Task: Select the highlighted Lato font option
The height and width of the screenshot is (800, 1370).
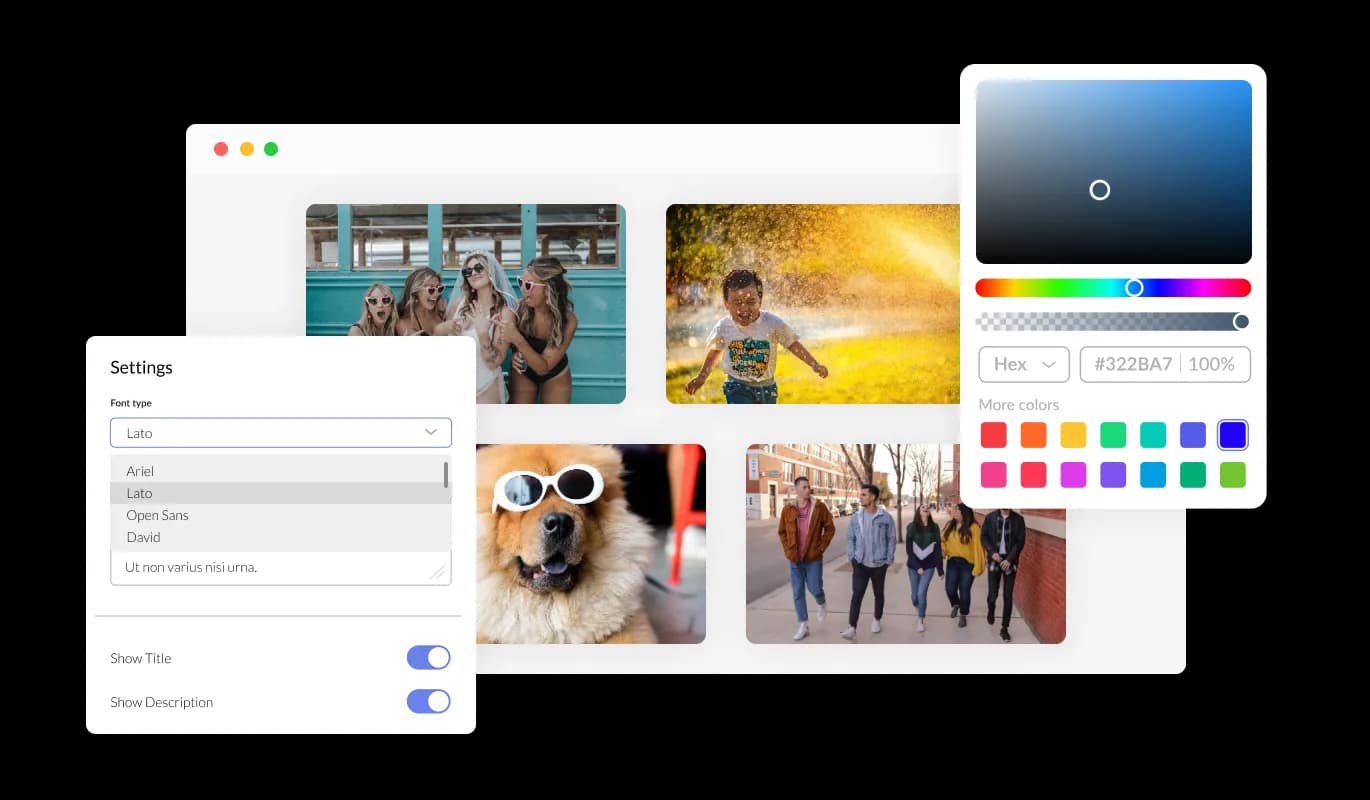Action: (x=139, y=493)
